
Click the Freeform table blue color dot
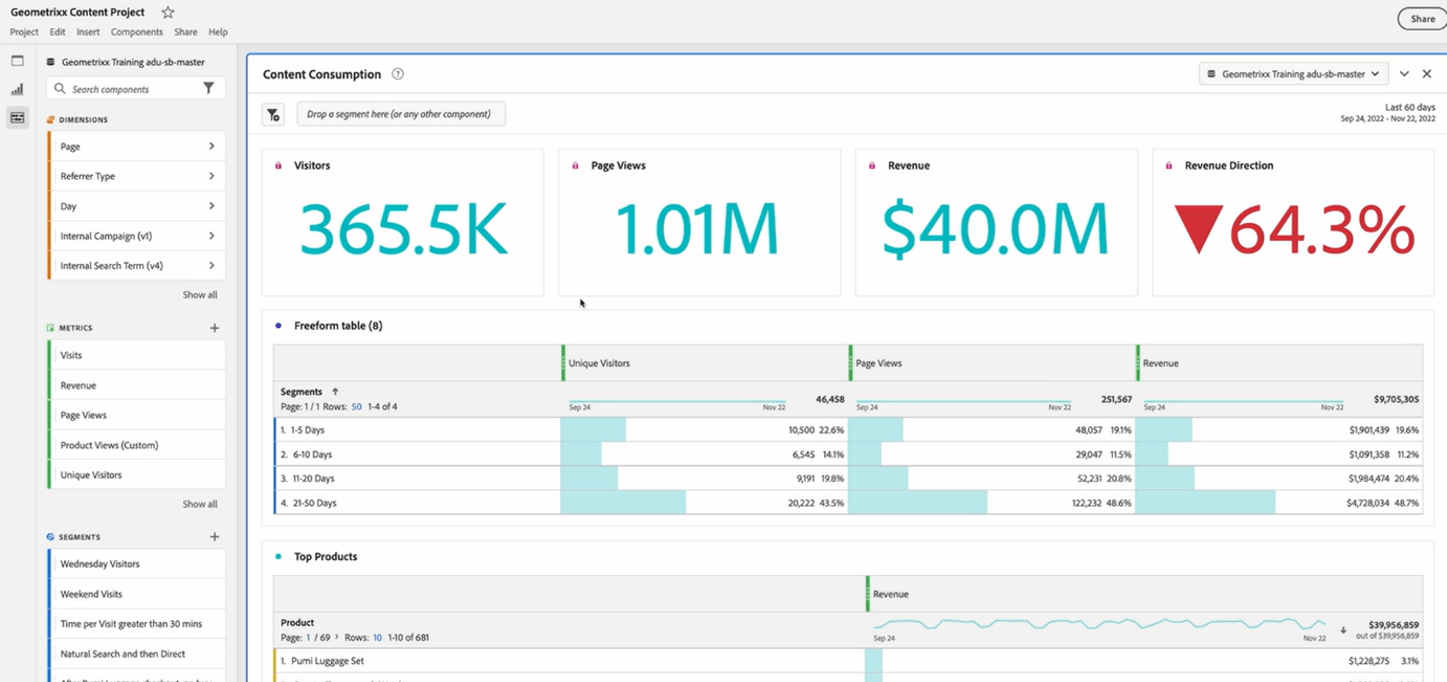pos(278,326)
